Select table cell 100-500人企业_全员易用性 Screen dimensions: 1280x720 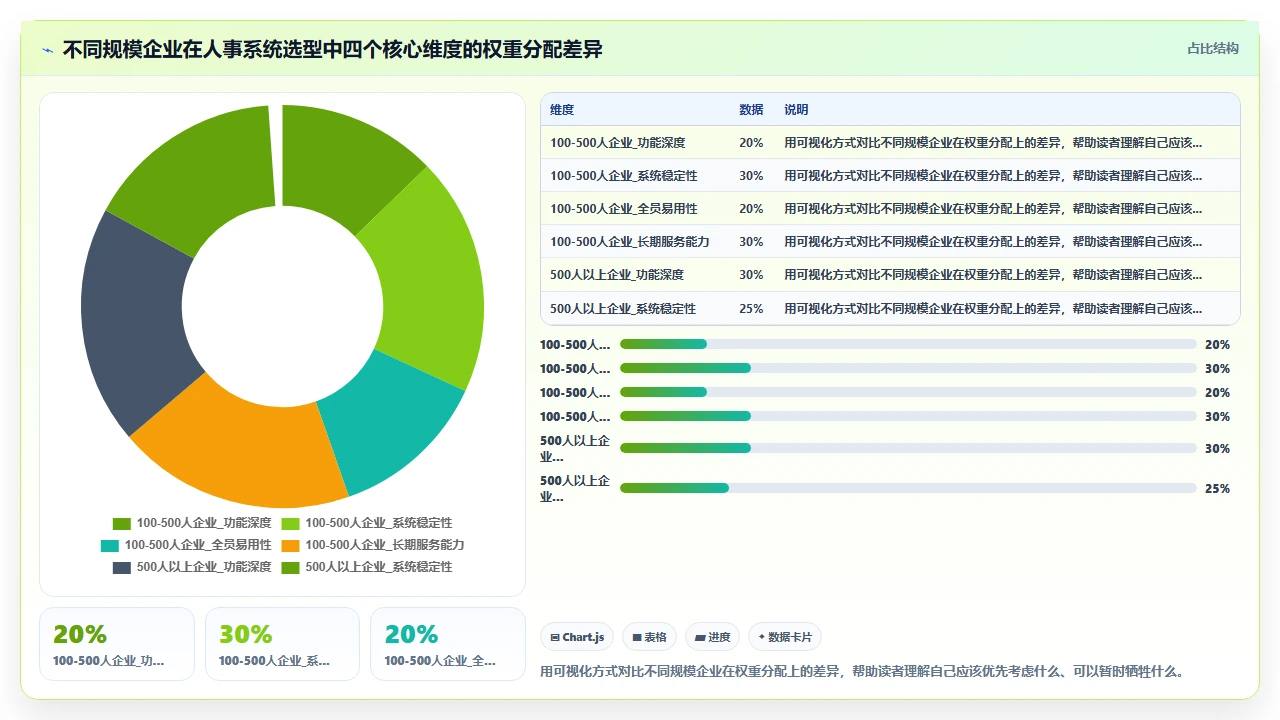tap(624, 209)
